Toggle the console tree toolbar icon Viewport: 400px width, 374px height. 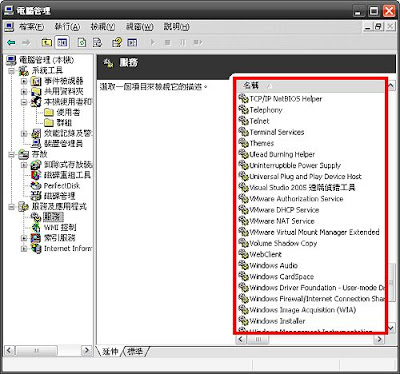click(x=62, y=42)
